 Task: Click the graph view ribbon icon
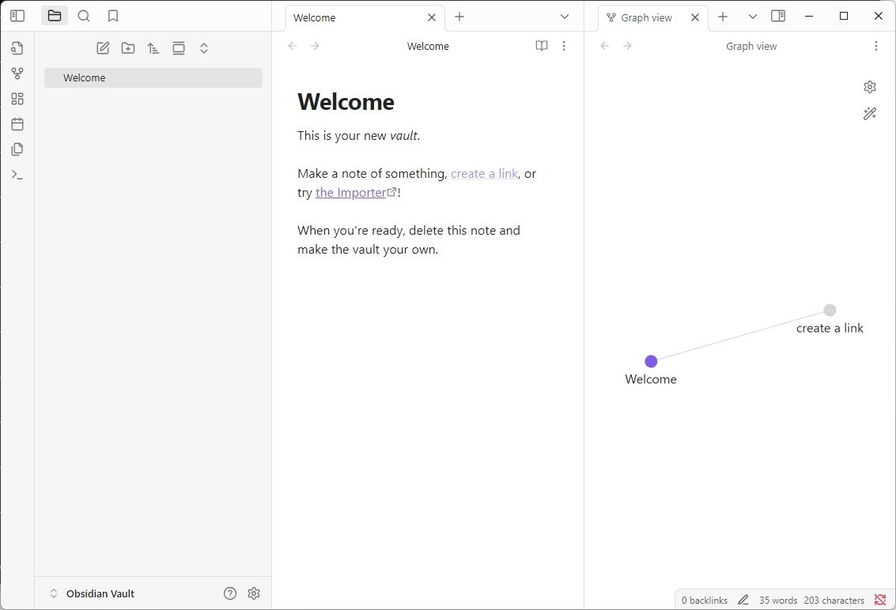point(17,74)
